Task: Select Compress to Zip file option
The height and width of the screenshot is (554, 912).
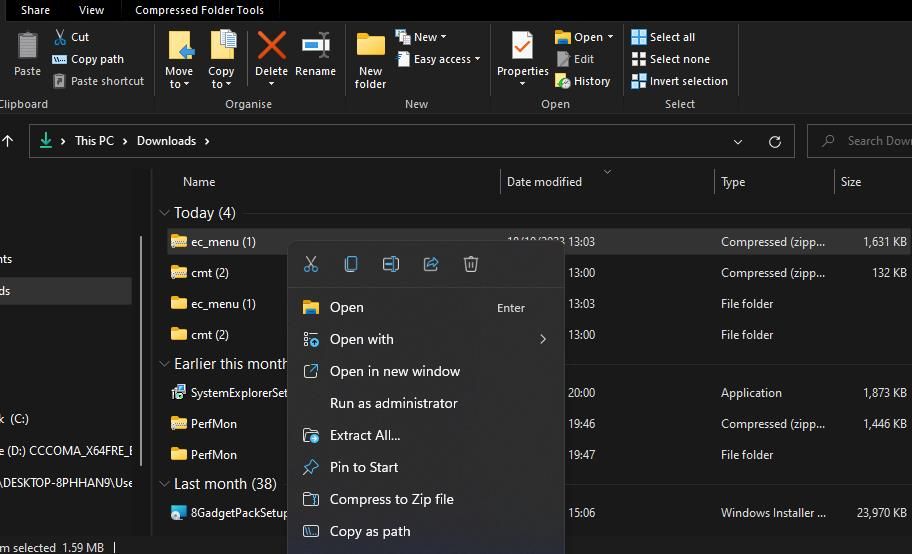Action: 391,499
